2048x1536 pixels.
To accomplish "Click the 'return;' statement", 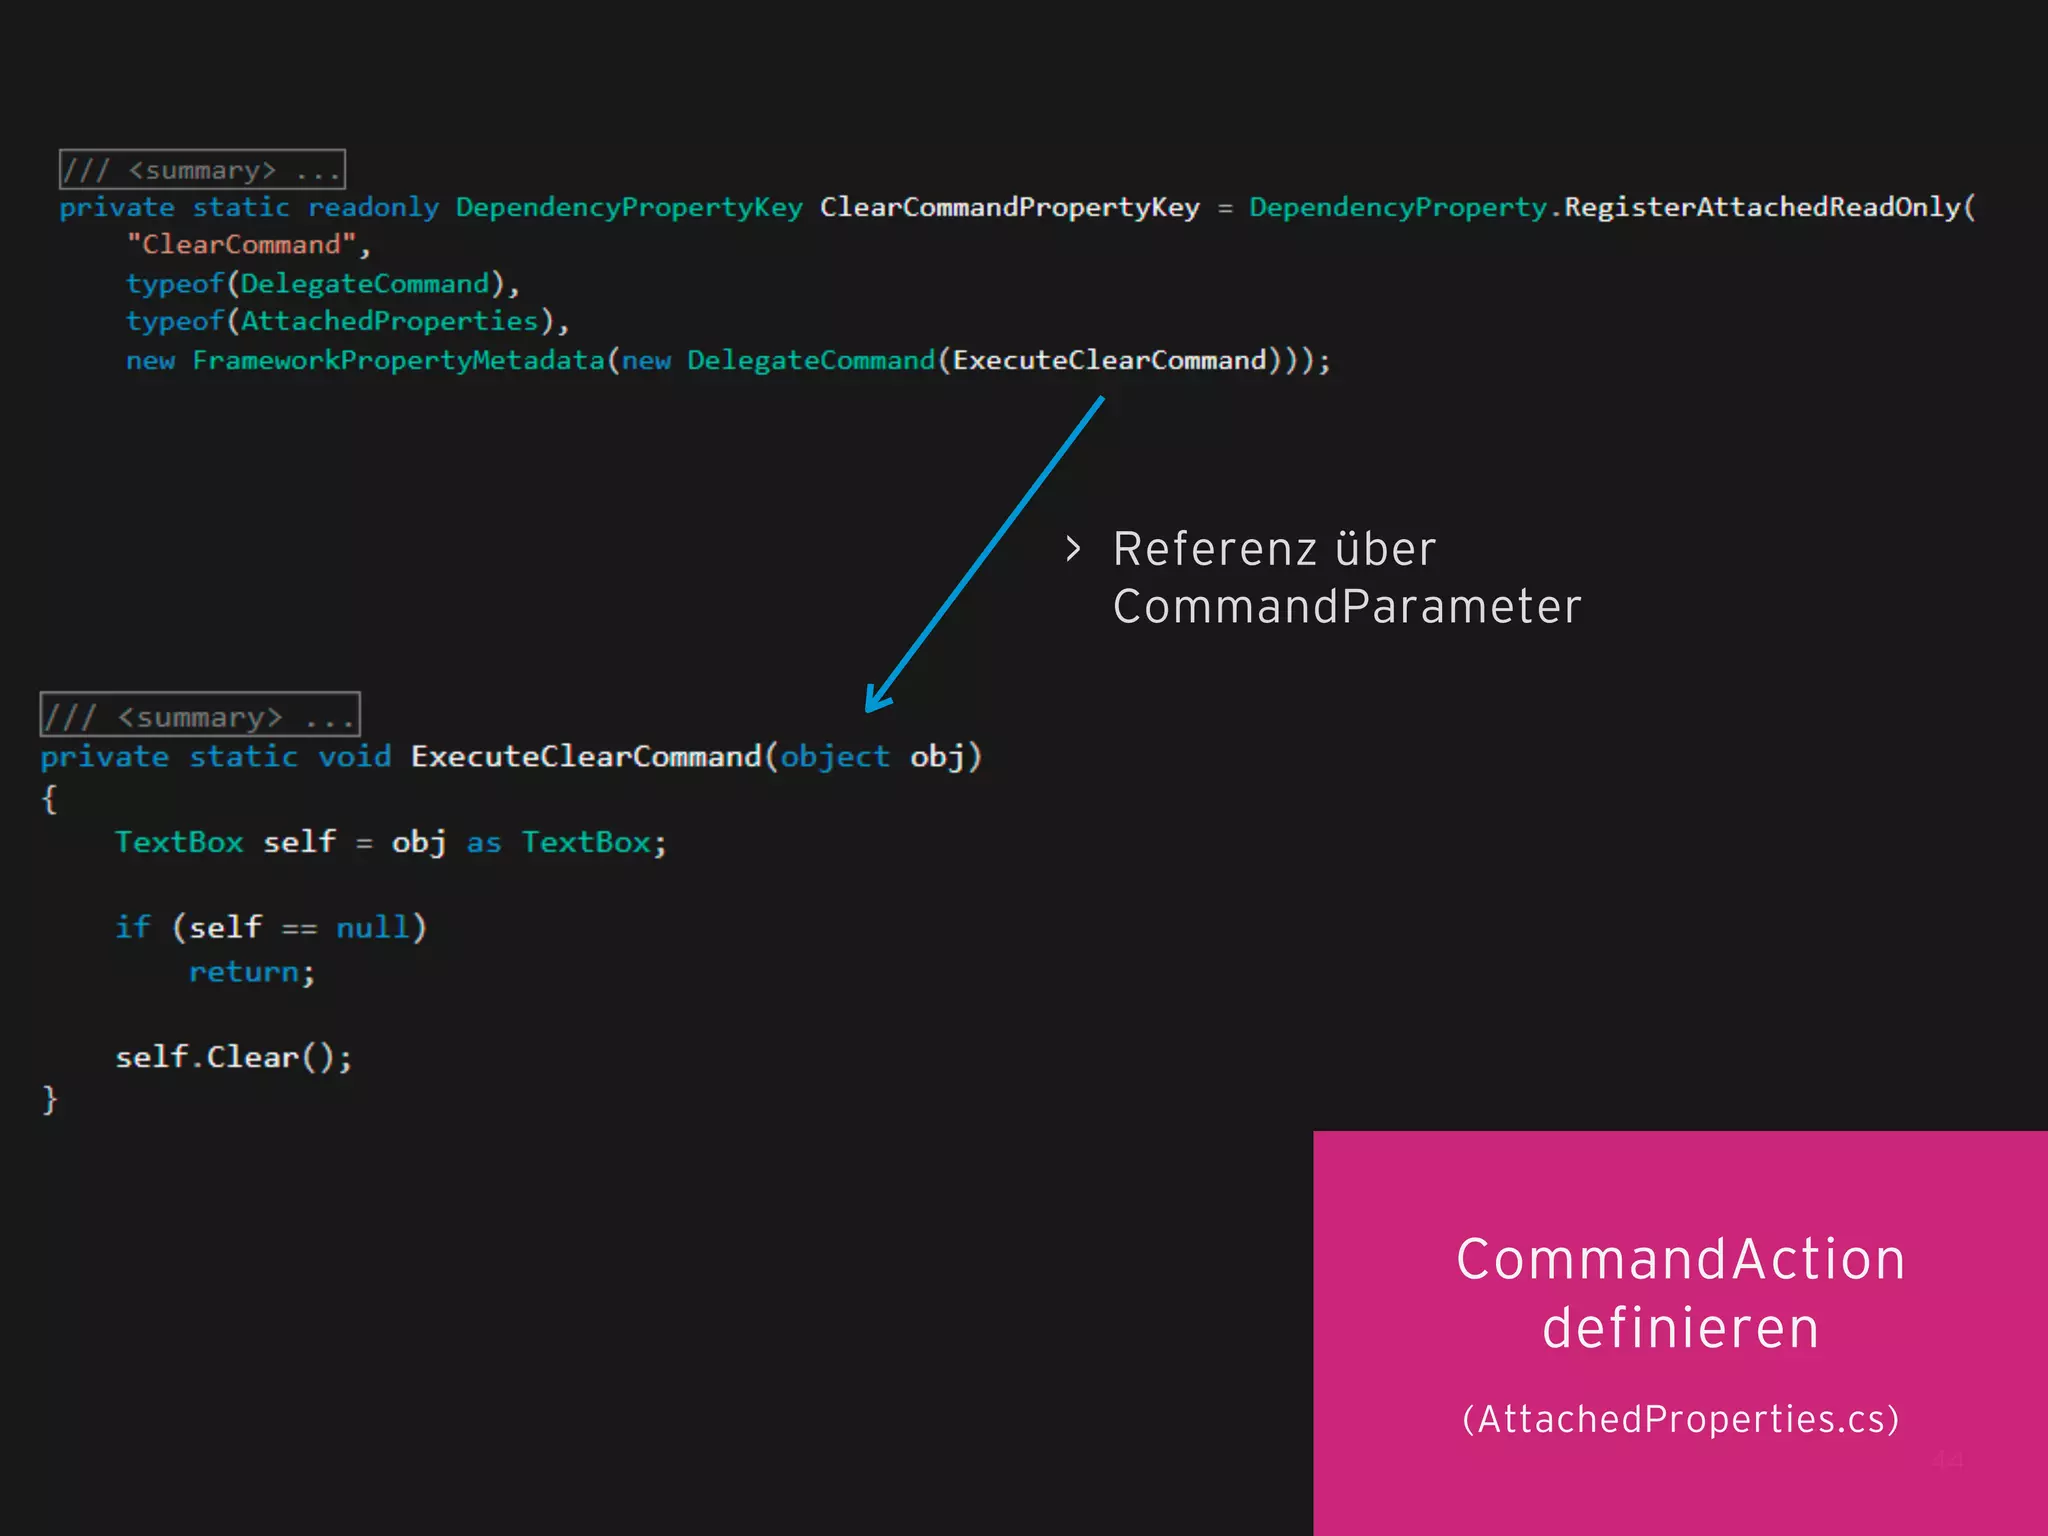I will 252,972.
